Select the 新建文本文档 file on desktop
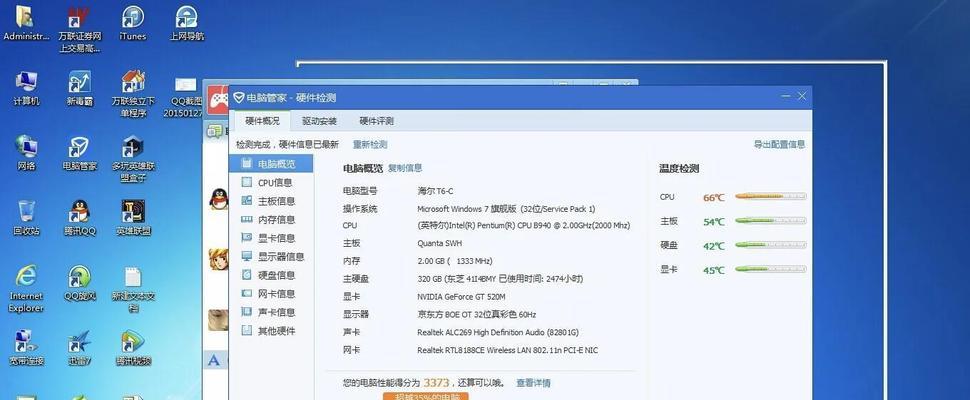Image resolution: width=970 pixels, height=400 pixels. 132,289
